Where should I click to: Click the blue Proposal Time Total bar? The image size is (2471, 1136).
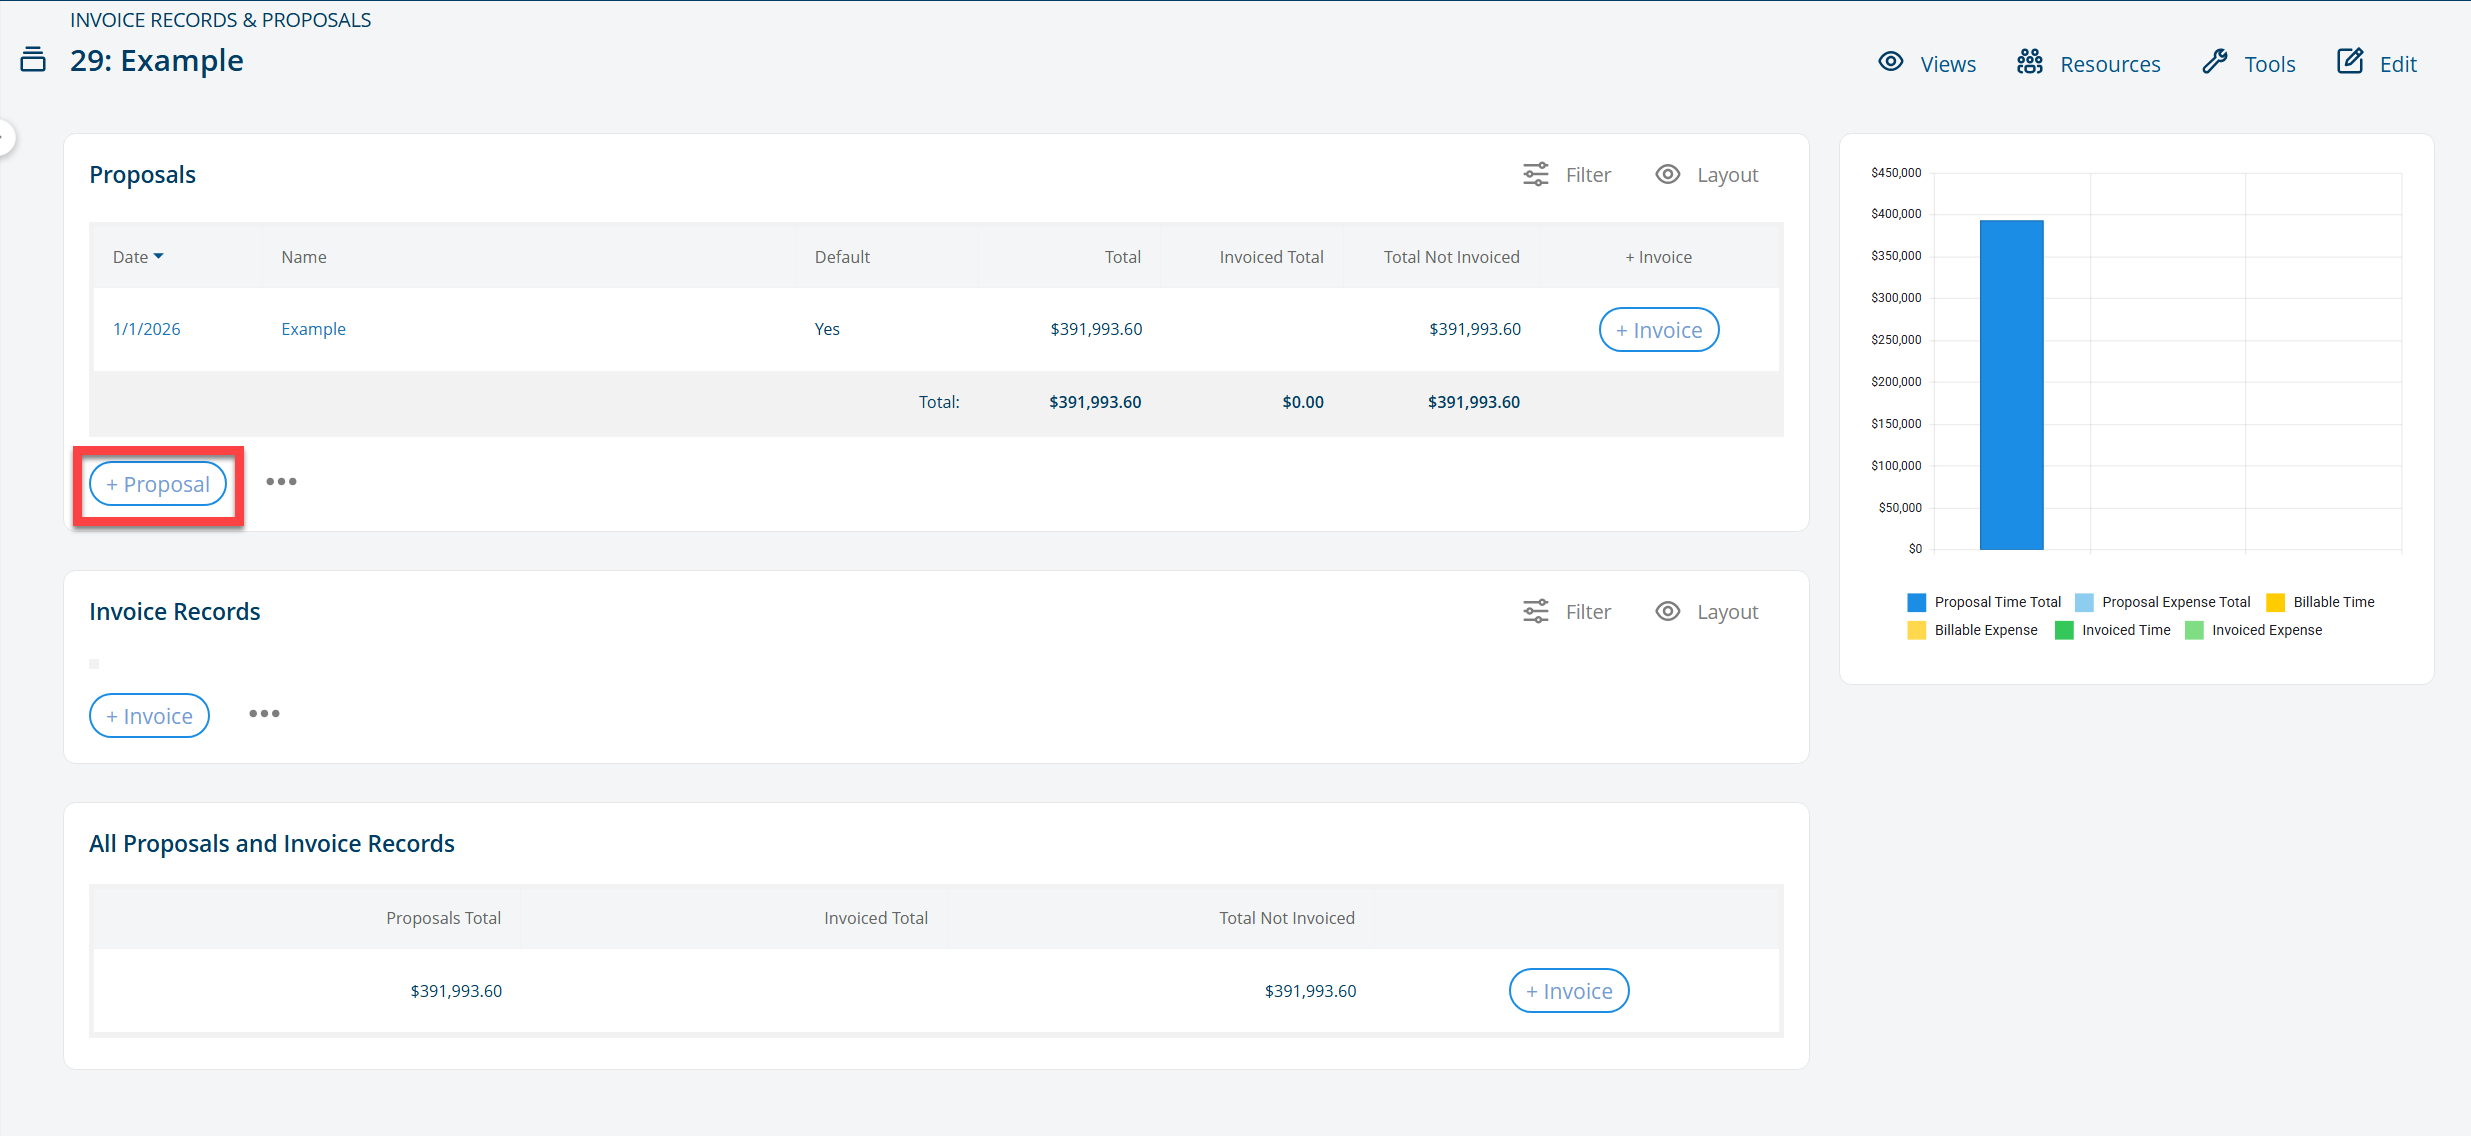pyautogui.click(x=2011, y=385)
